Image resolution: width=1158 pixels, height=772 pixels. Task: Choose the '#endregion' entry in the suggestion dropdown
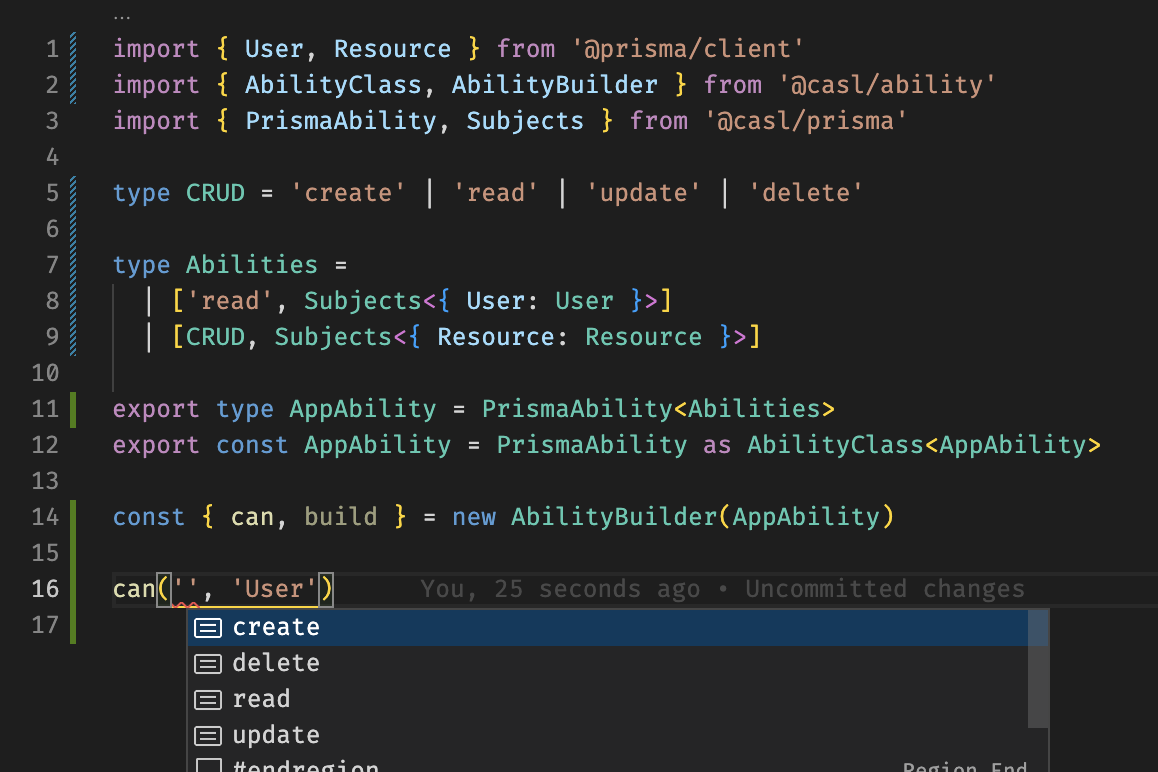[306, 766]
